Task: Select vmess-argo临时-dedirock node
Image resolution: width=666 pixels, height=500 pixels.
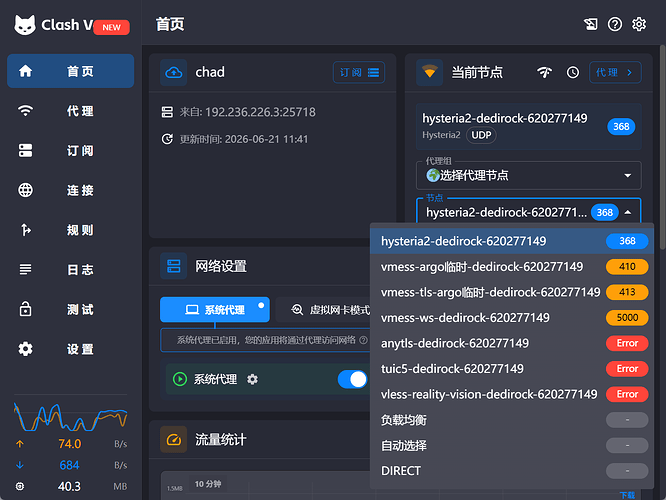Action: (511, 267)
